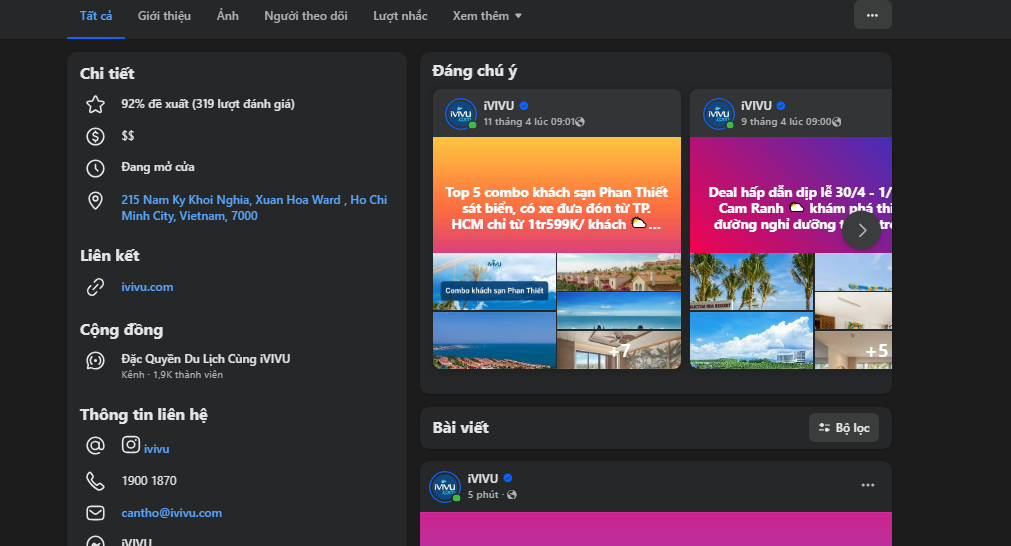Open the Đặc Quyền Du Lịch Cùng iVIVU channel
1011x546 pixels.
[x=206, y=359]
